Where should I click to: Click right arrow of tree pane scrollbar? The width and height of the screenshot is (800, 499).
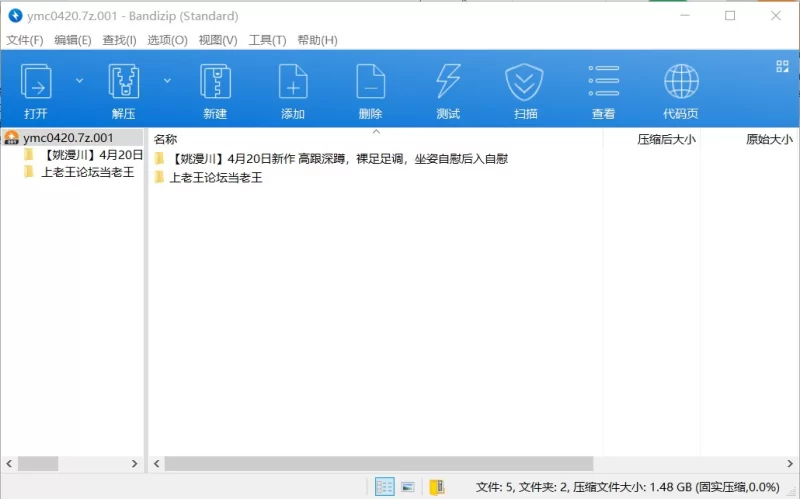[135, 464]
